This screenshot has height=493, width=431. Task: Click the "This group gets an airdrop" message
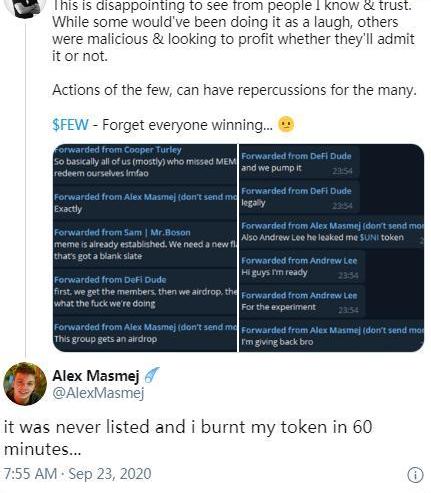(145, 333)
